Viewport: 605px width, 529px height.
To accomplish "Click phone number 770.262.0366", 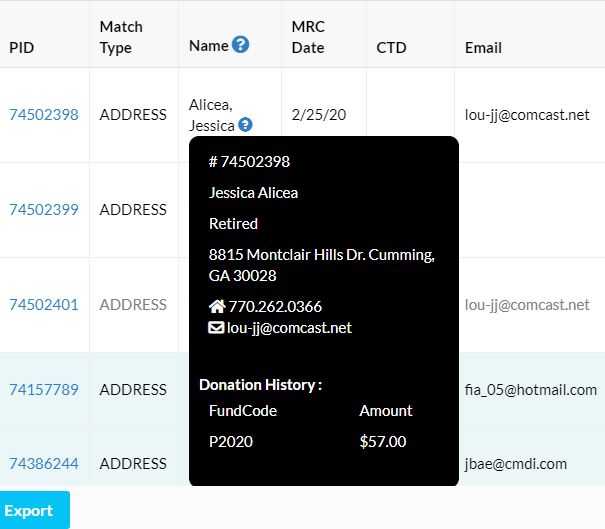I will (x=275, y=306).
